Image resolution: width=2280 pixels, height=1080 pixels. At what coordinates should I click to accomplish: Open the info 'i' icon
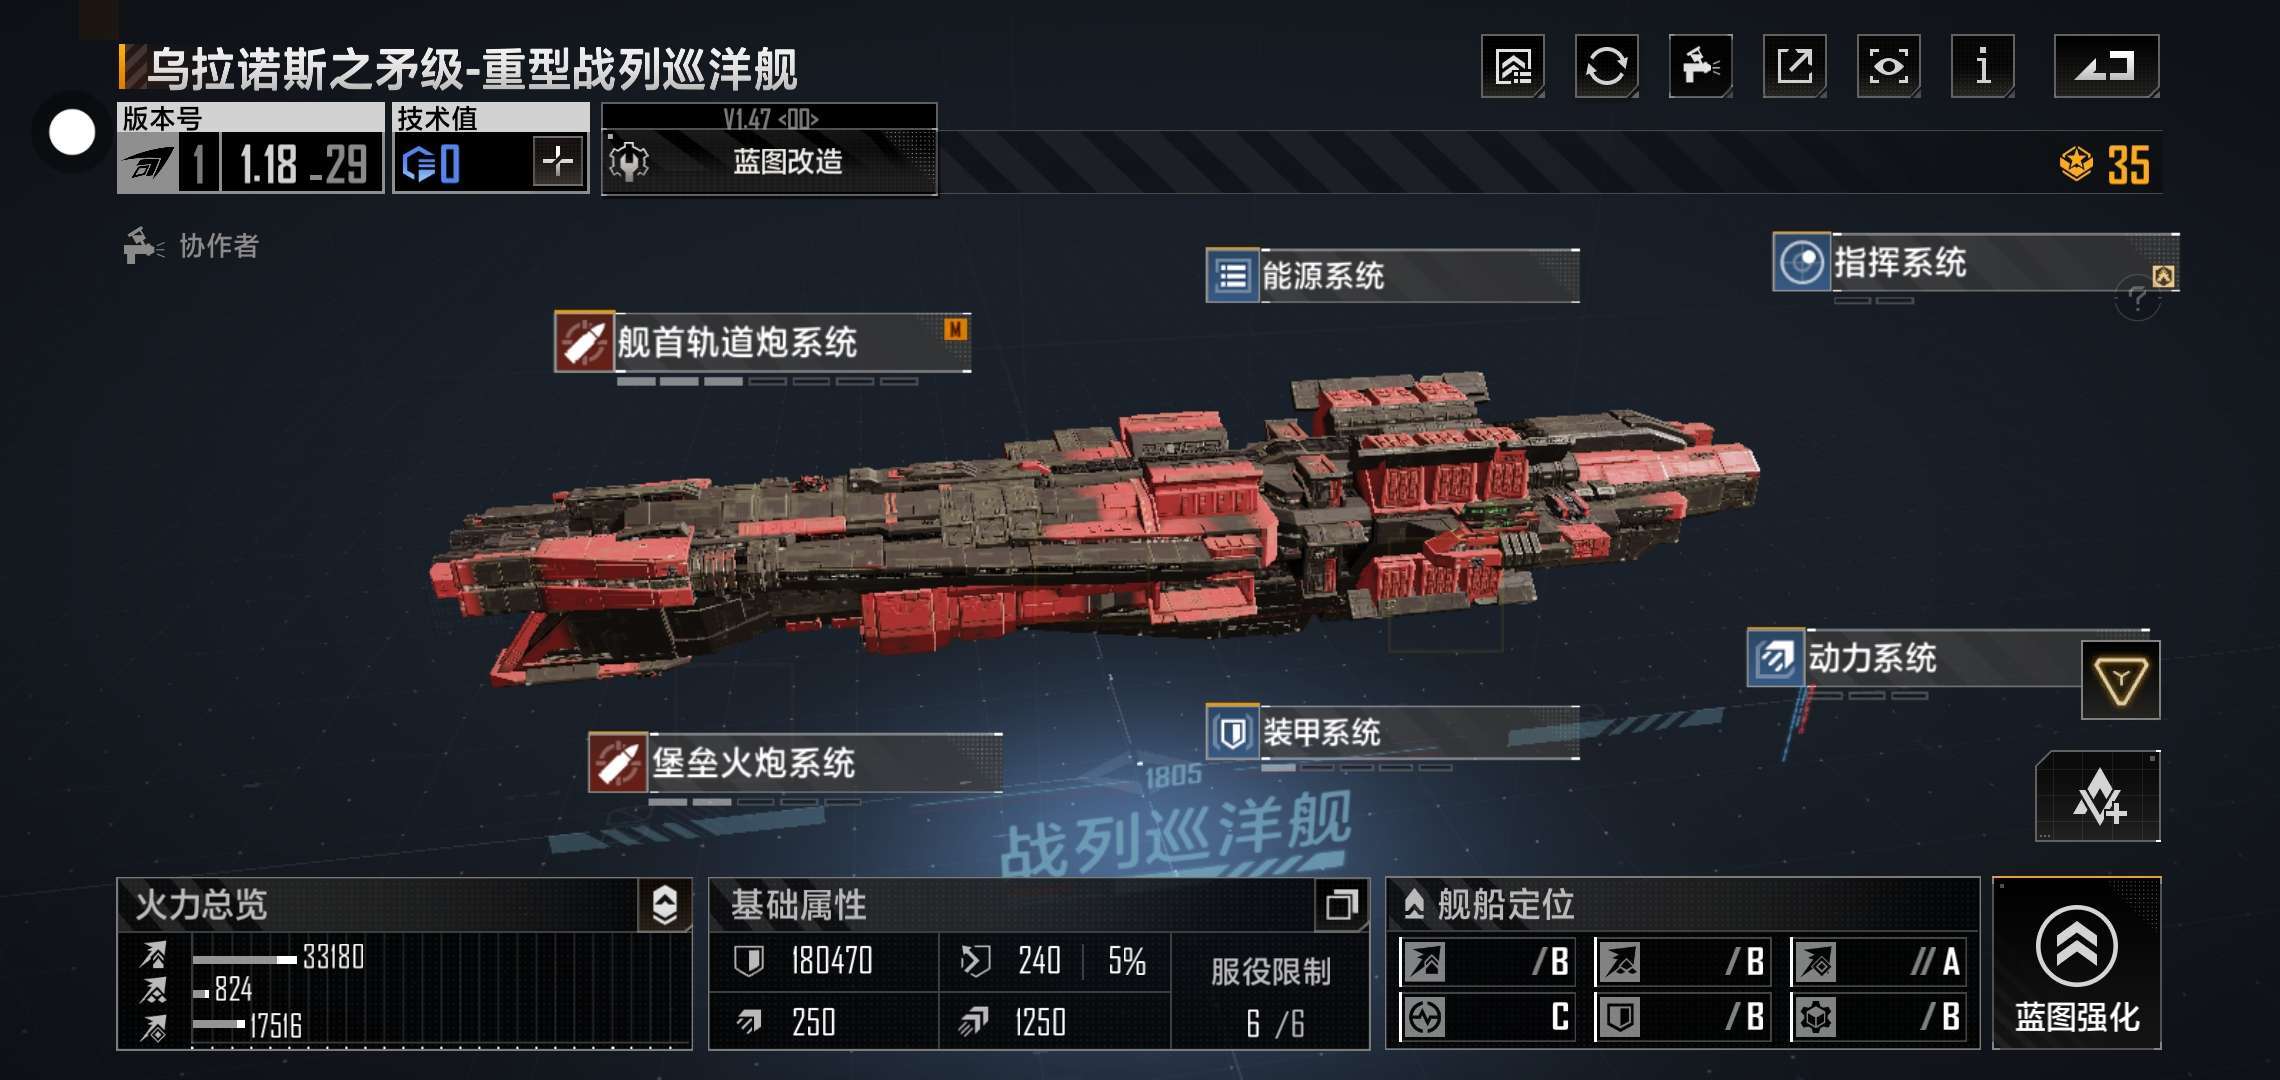pos(1982,66)
